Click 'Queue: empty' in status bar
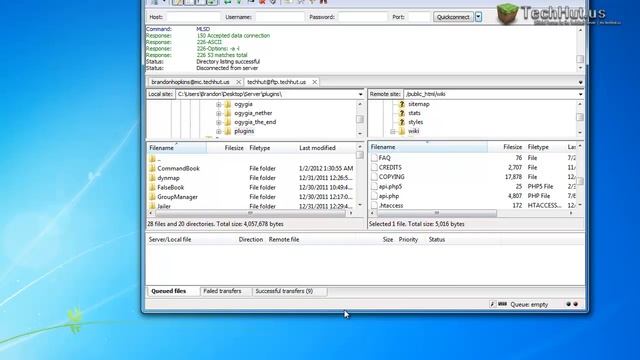The height and width of the screenshot is (360, 640). (x=529, y=304)
